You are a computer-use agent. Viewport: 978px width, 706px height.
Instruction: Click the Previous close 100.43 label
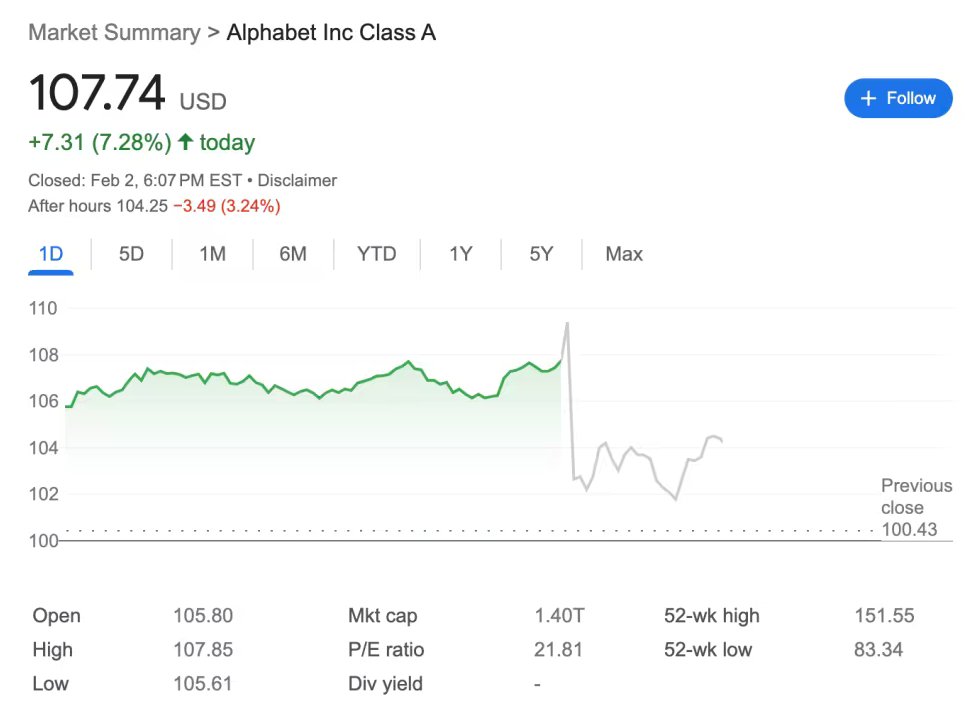point(916,507)
